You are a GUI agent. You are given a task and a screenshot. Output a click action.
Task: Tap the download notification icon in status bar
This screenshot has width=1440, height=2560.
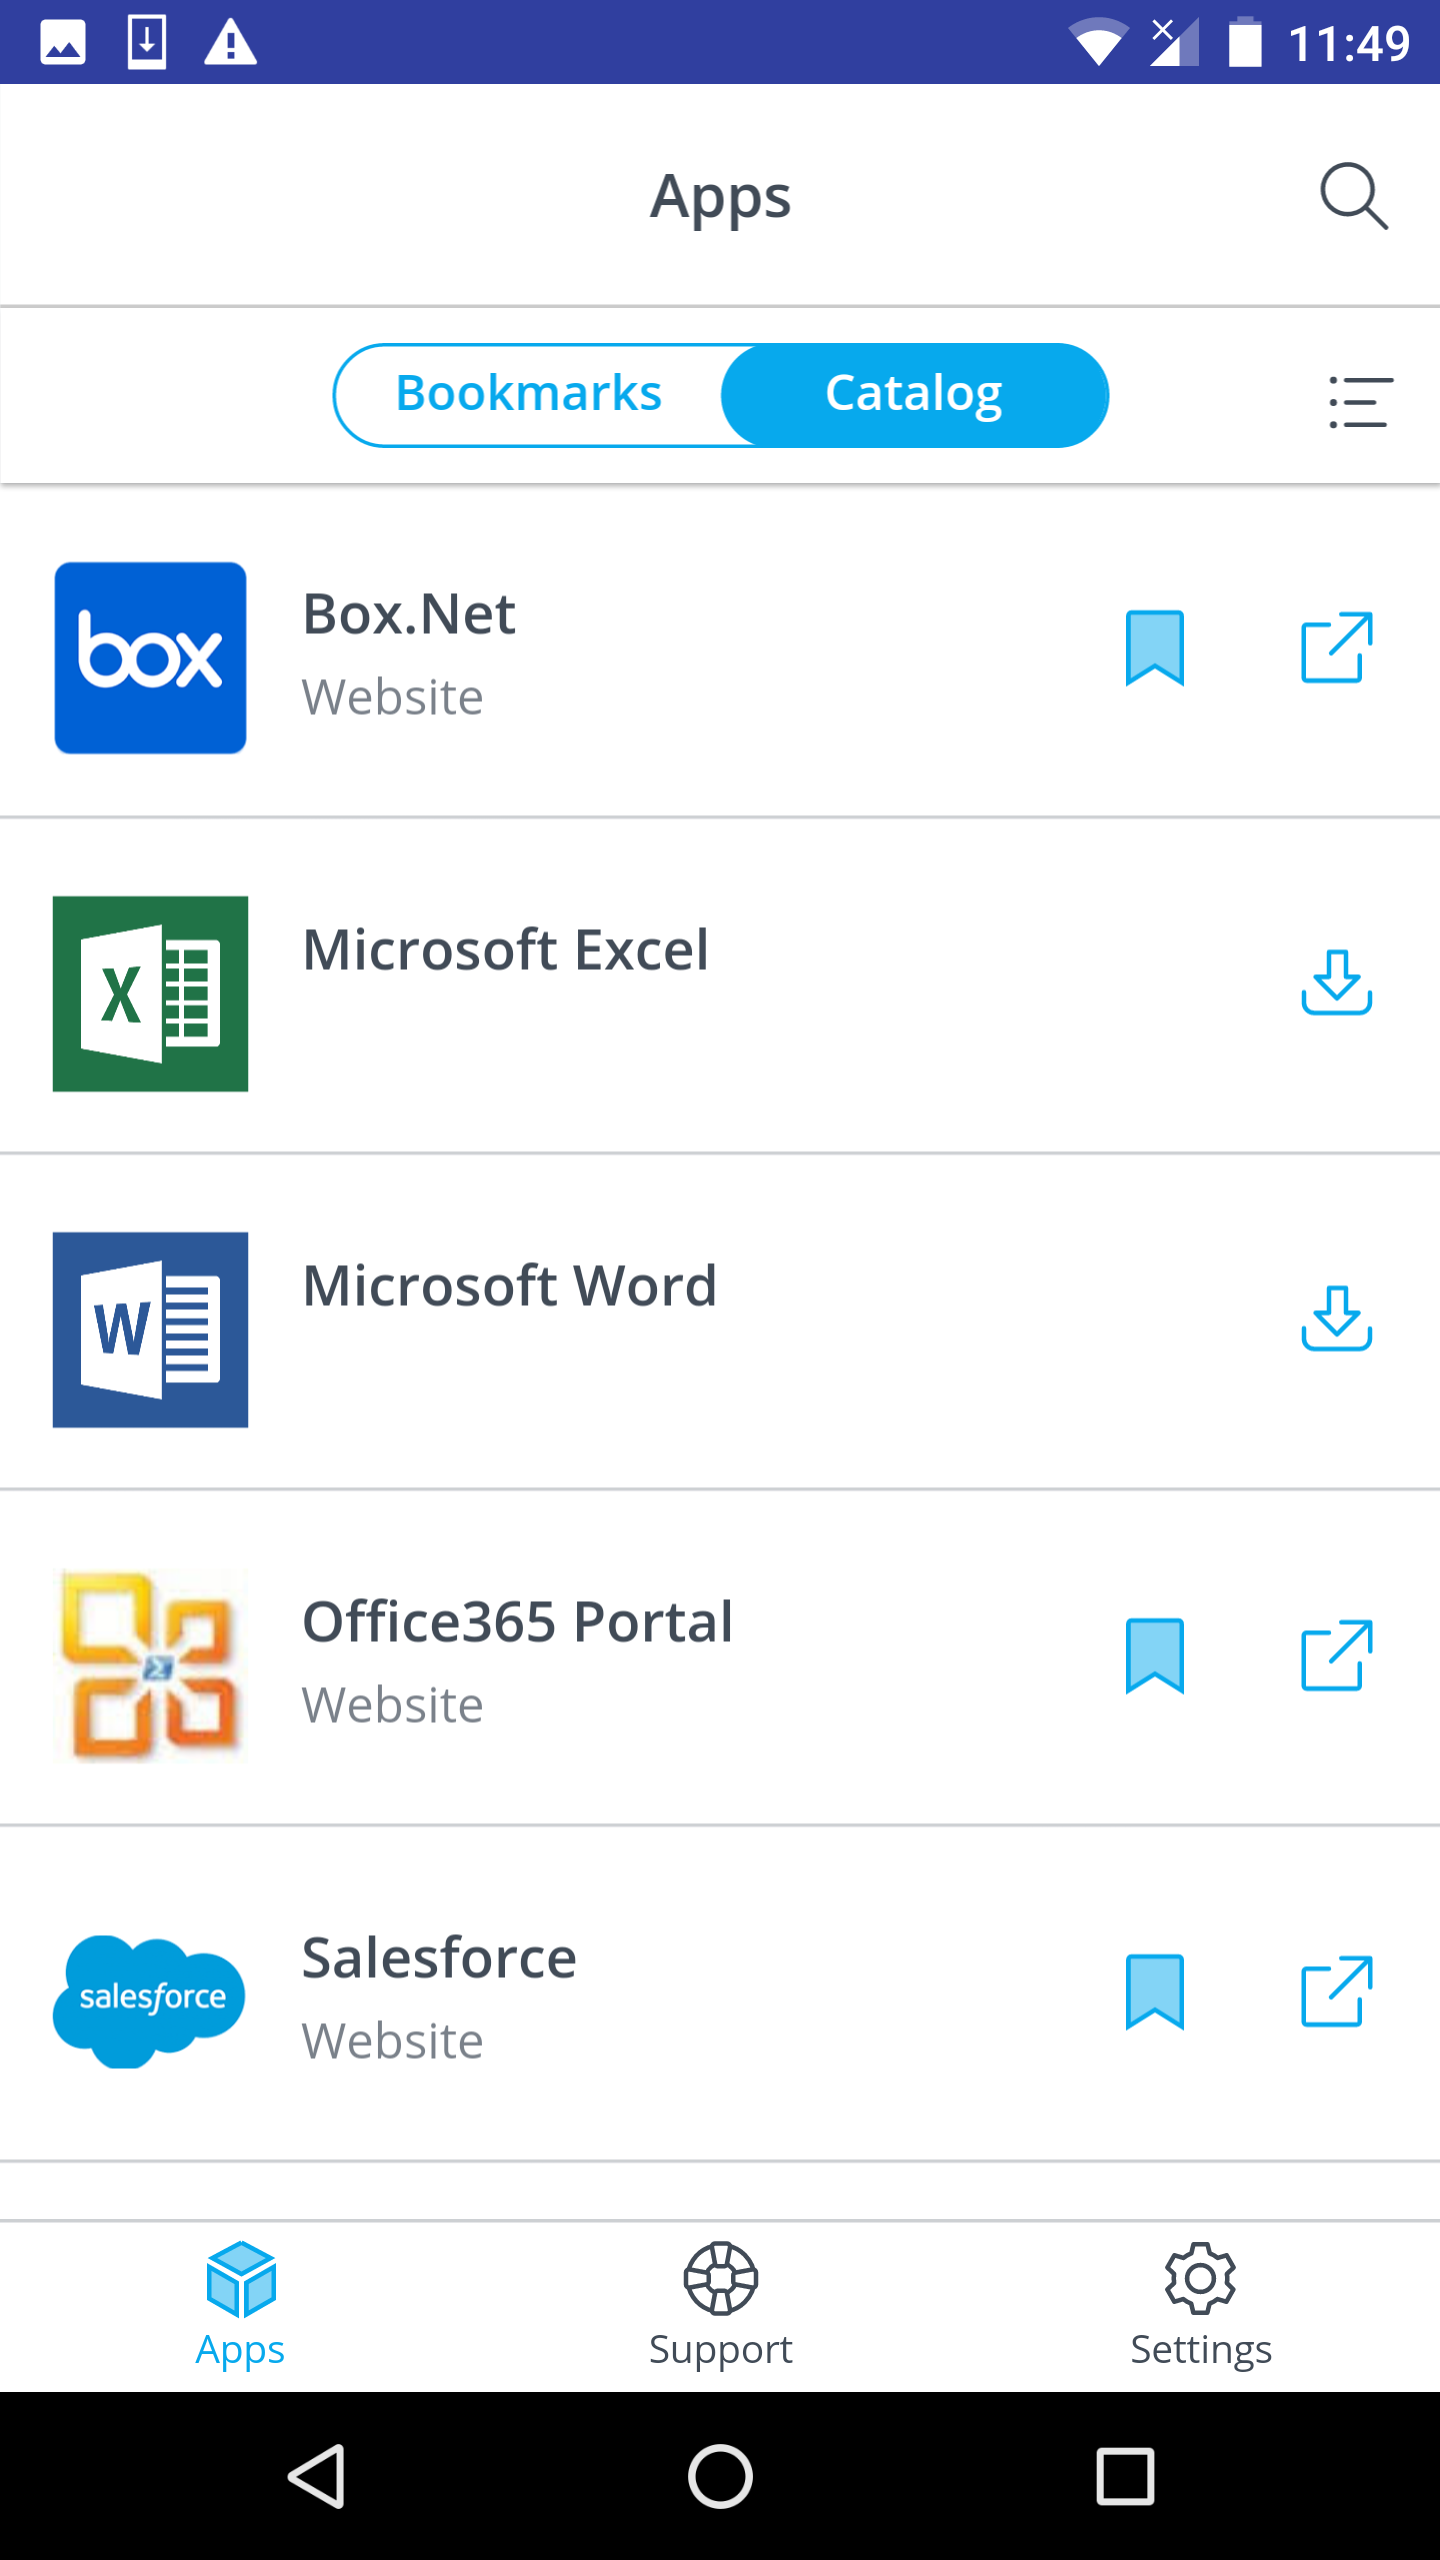147,42
